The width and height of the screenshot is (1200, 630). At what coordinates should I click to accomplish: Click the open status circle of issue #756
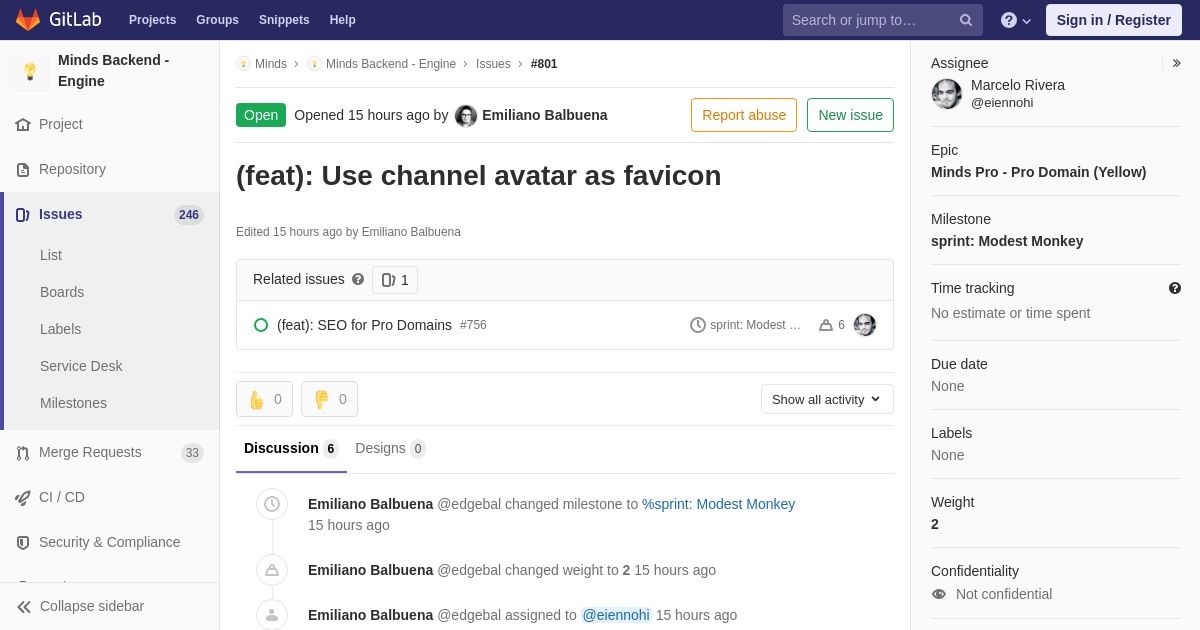261,325
